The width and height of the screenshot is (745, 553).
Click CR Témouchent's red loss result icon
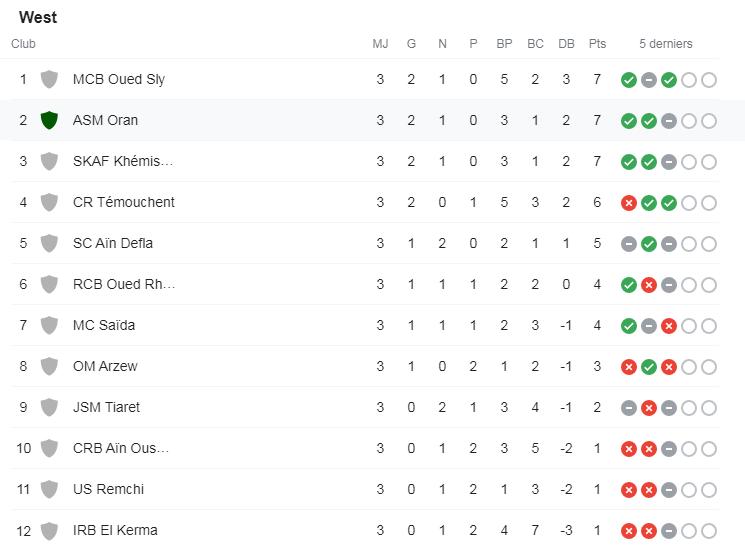628,203
